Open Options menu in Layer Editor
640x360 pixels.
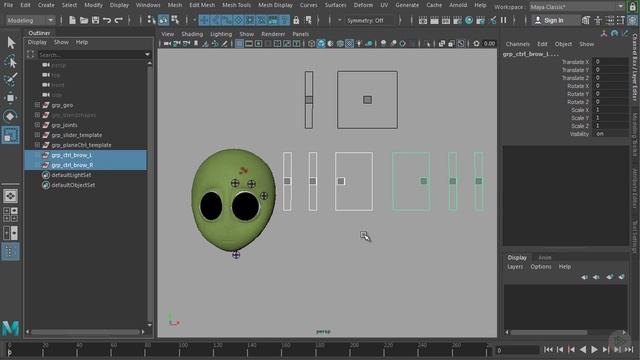[540, 267]
